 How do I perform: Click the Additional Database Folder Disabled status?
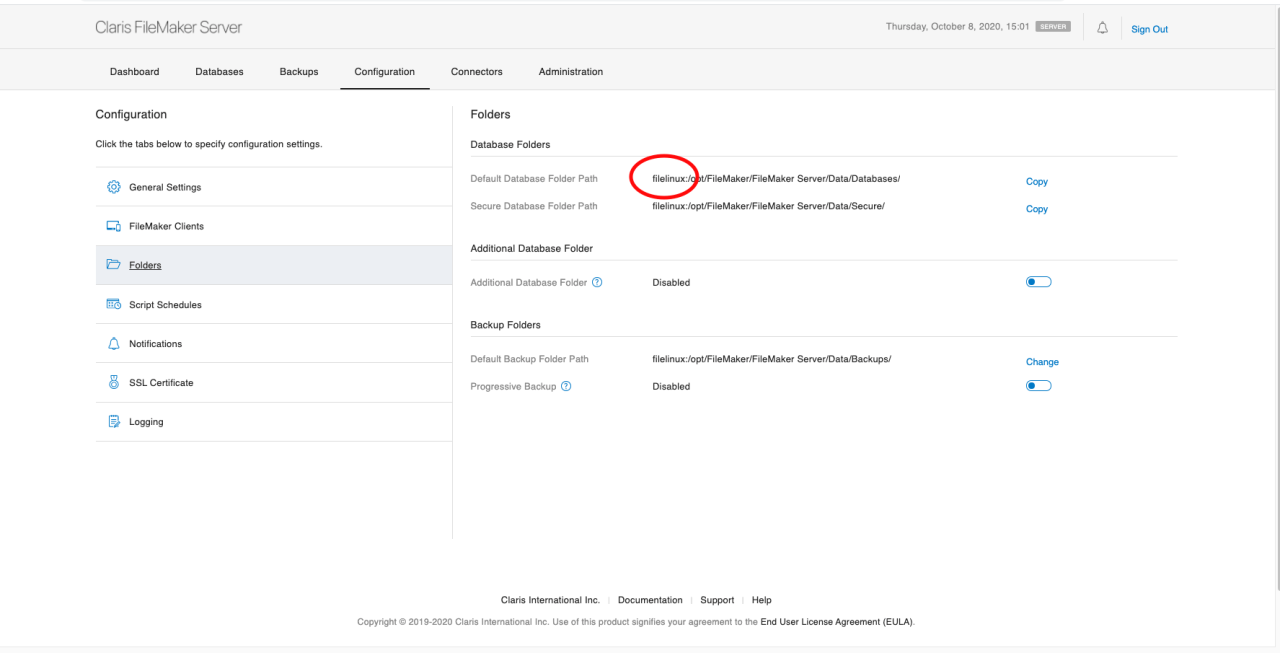(x=671, y=282)
